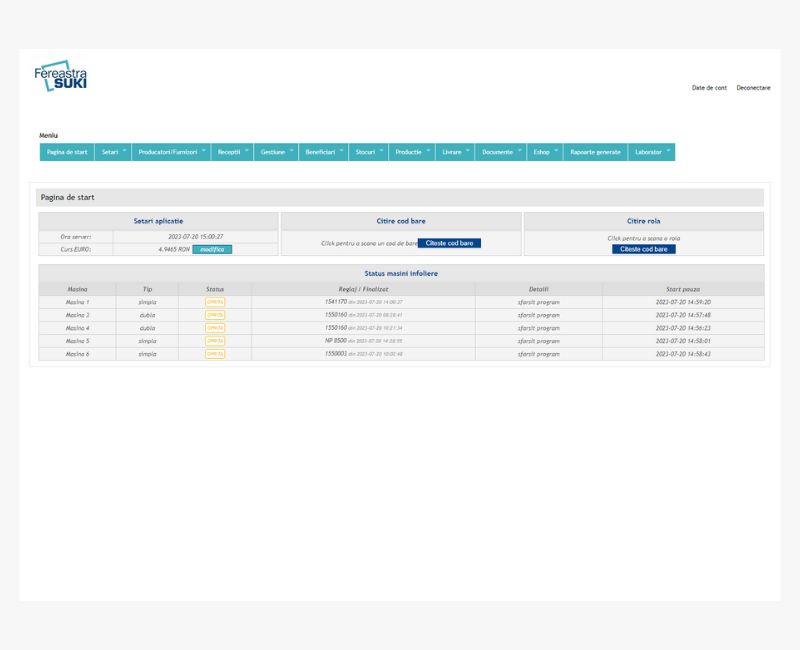Open the Date de cont link

click(709, 88)
